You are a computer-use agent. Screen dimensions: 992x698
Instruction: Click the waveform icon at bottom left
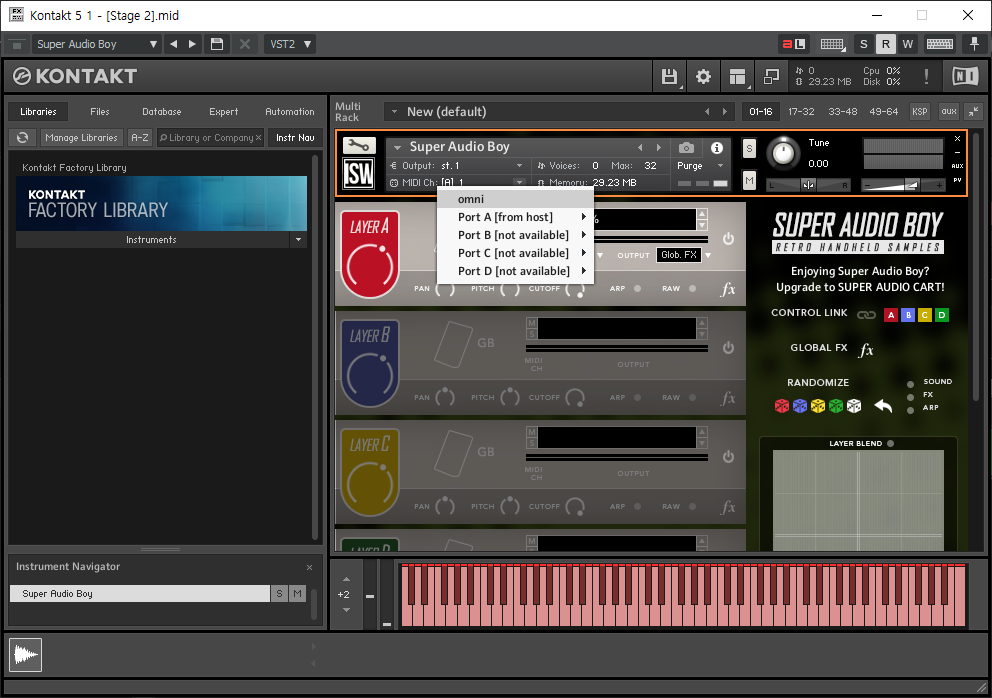(x=25, y=654)
